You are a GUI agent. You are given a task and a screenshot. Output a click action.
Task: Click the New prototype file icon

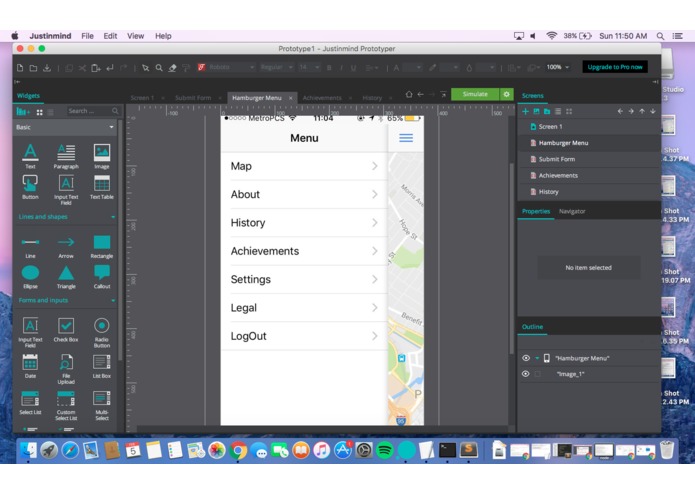pyautogui.click(x=20, y=68)
